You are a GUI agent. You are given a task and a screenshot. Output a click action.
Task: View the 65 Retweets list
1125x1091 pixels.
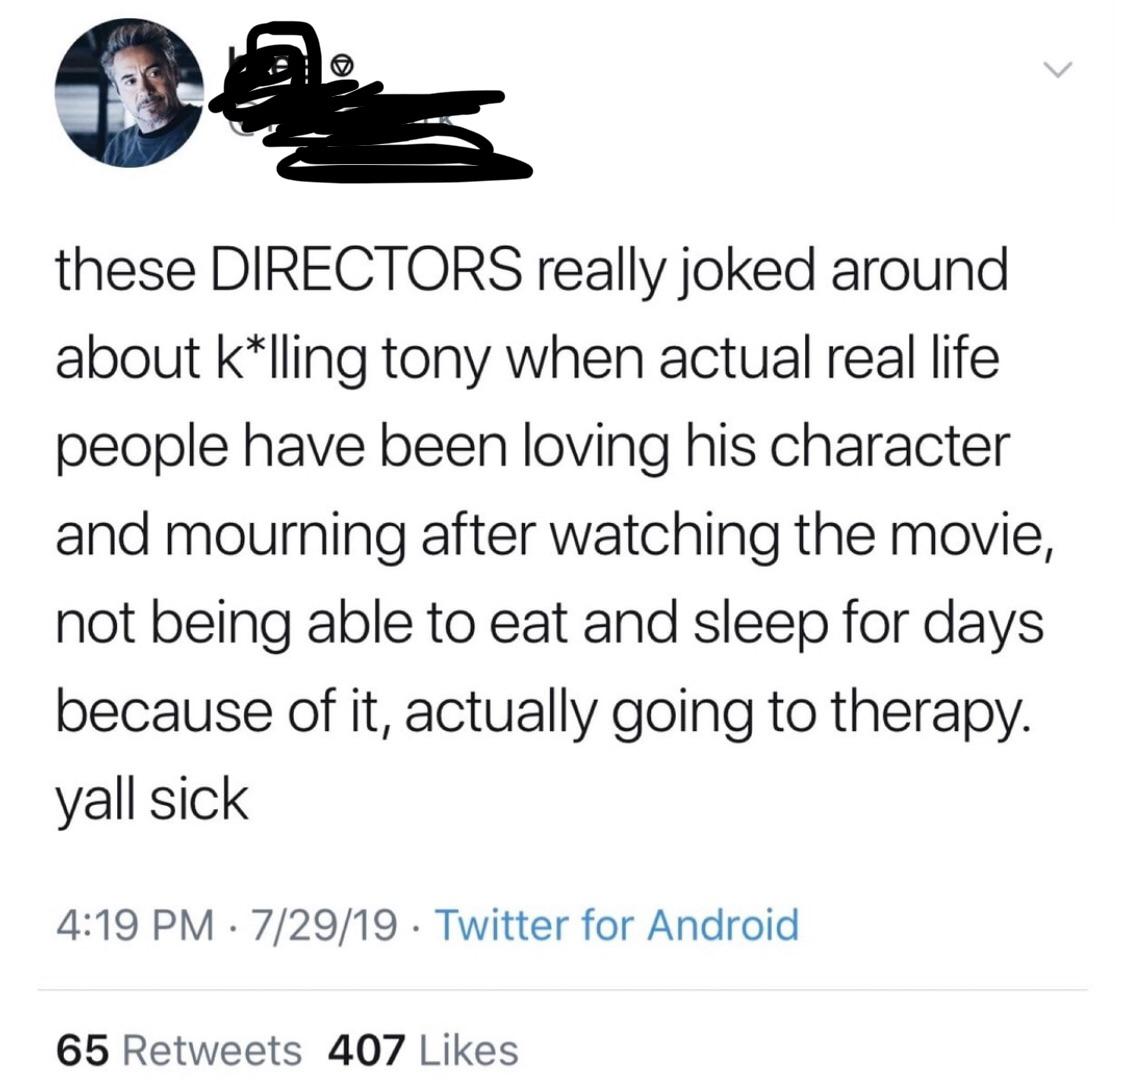(x=179, y=1050)
